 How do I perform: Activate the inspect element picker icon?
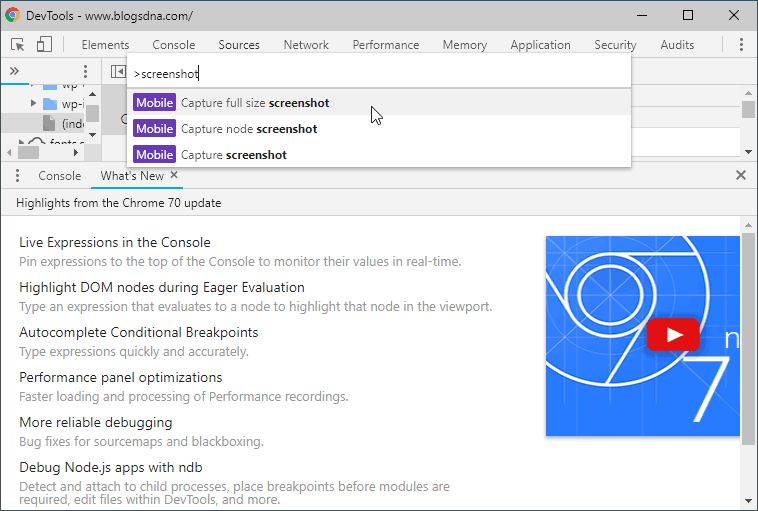17,44
